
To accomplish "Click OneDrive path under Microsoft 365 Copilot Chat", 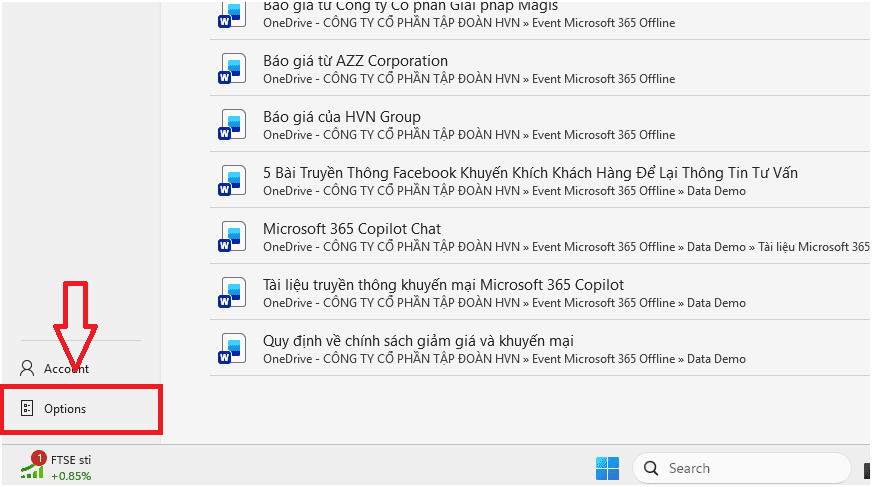I will point(566,247).
